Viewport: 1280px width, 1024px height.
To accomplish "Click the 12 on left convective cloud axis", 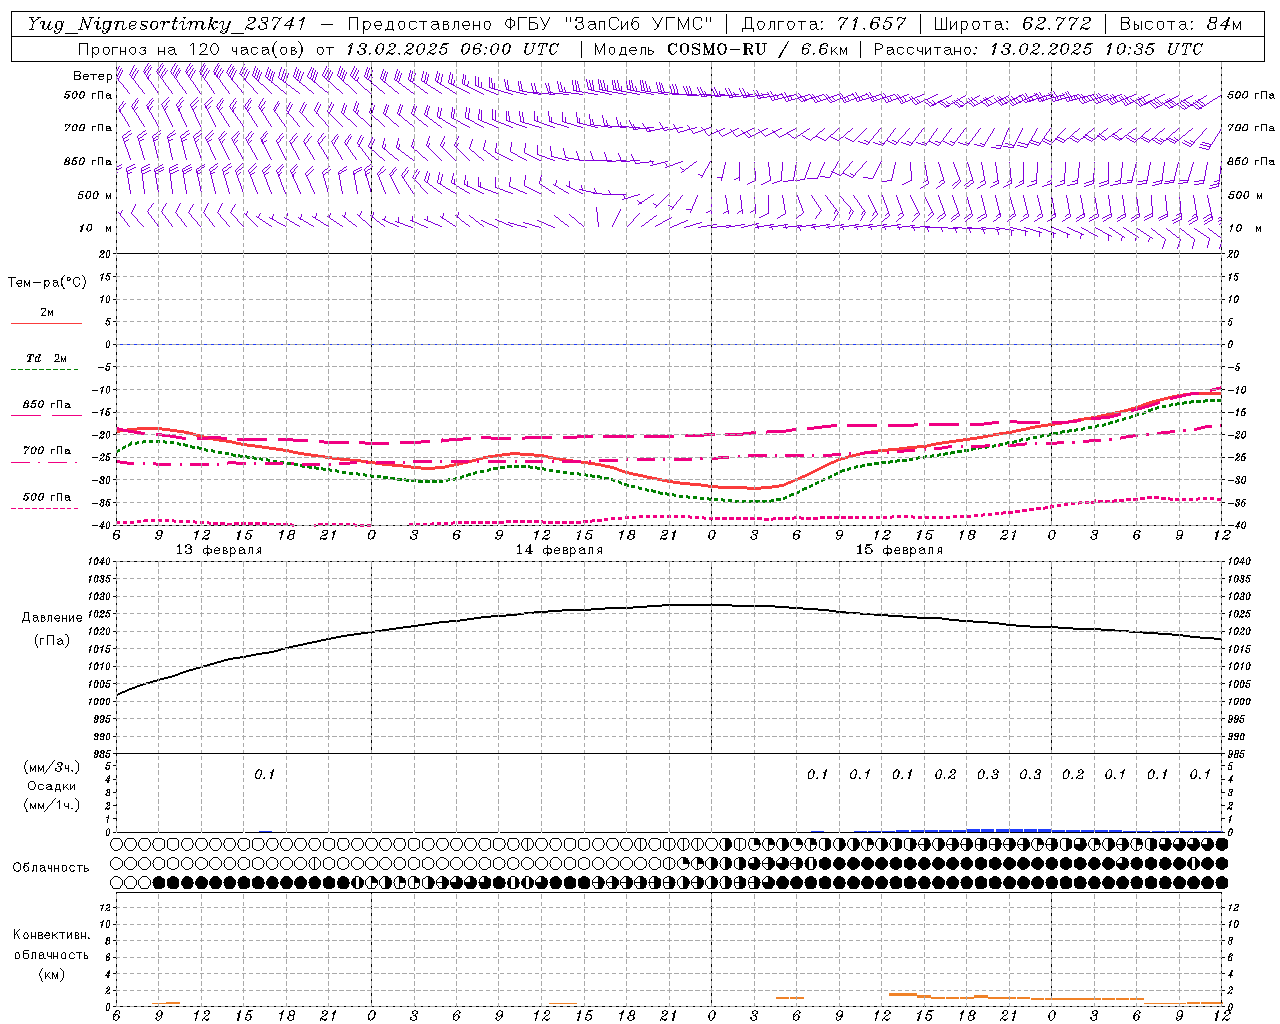I will pyautogui.click(x=107, y=907).
